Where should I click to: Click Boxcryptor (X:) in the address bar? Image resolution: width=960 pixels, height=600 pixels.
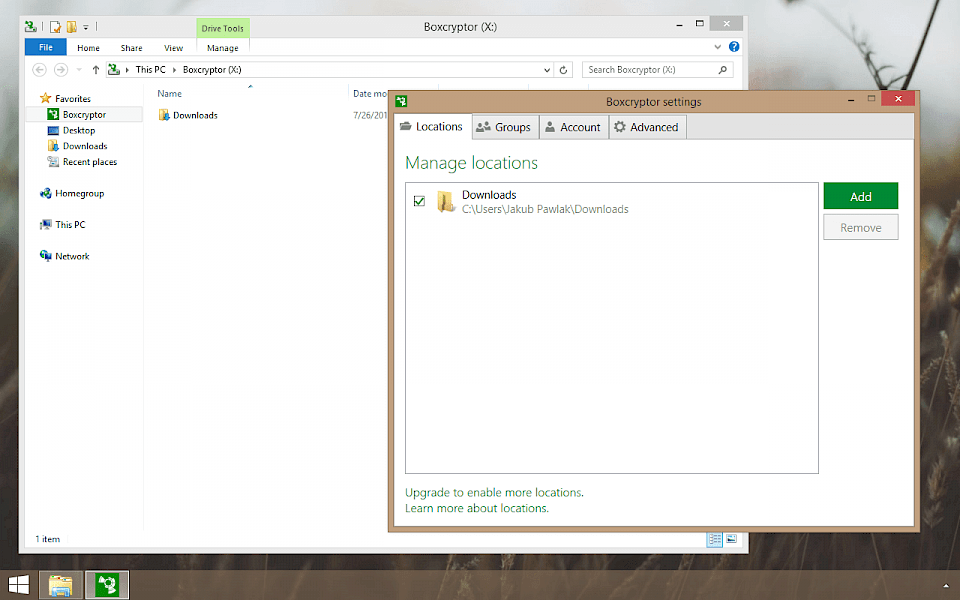pos(212,70)
